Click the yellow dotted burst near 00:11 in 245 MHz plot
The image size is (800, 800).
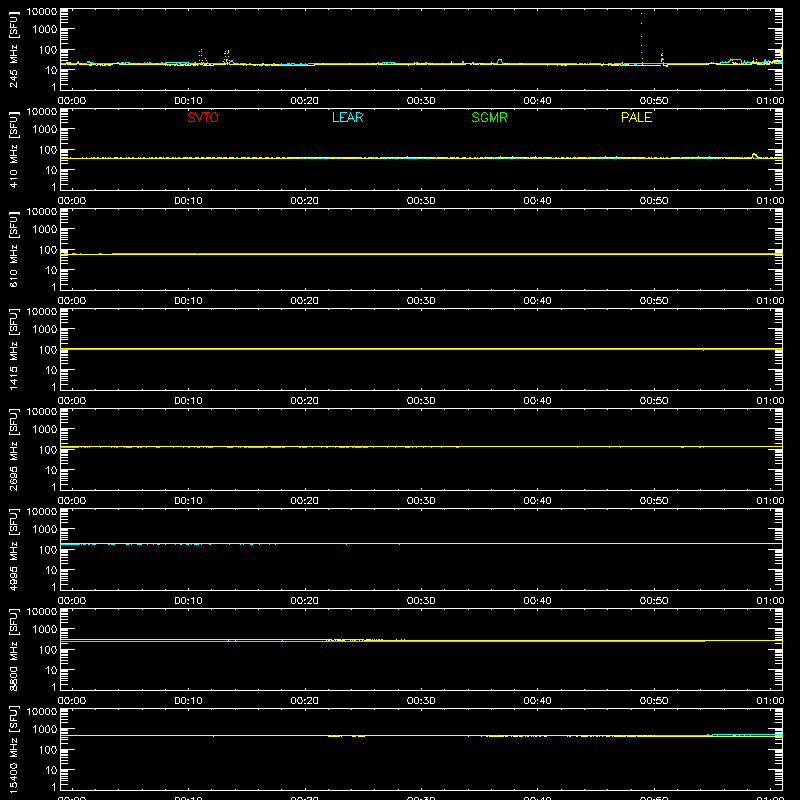[201, 56]
